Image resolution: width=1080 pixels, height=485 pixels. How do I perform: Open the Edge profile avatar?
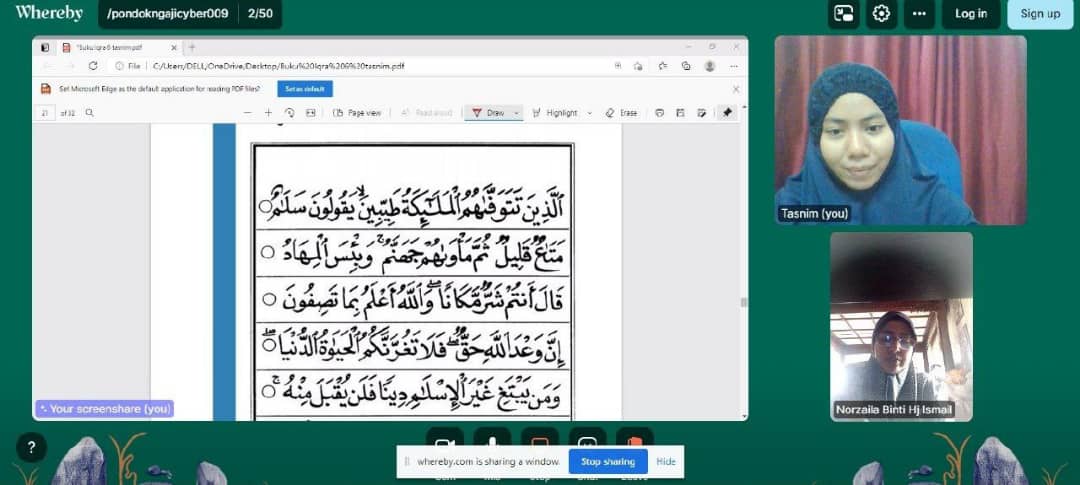click(709, 66)
